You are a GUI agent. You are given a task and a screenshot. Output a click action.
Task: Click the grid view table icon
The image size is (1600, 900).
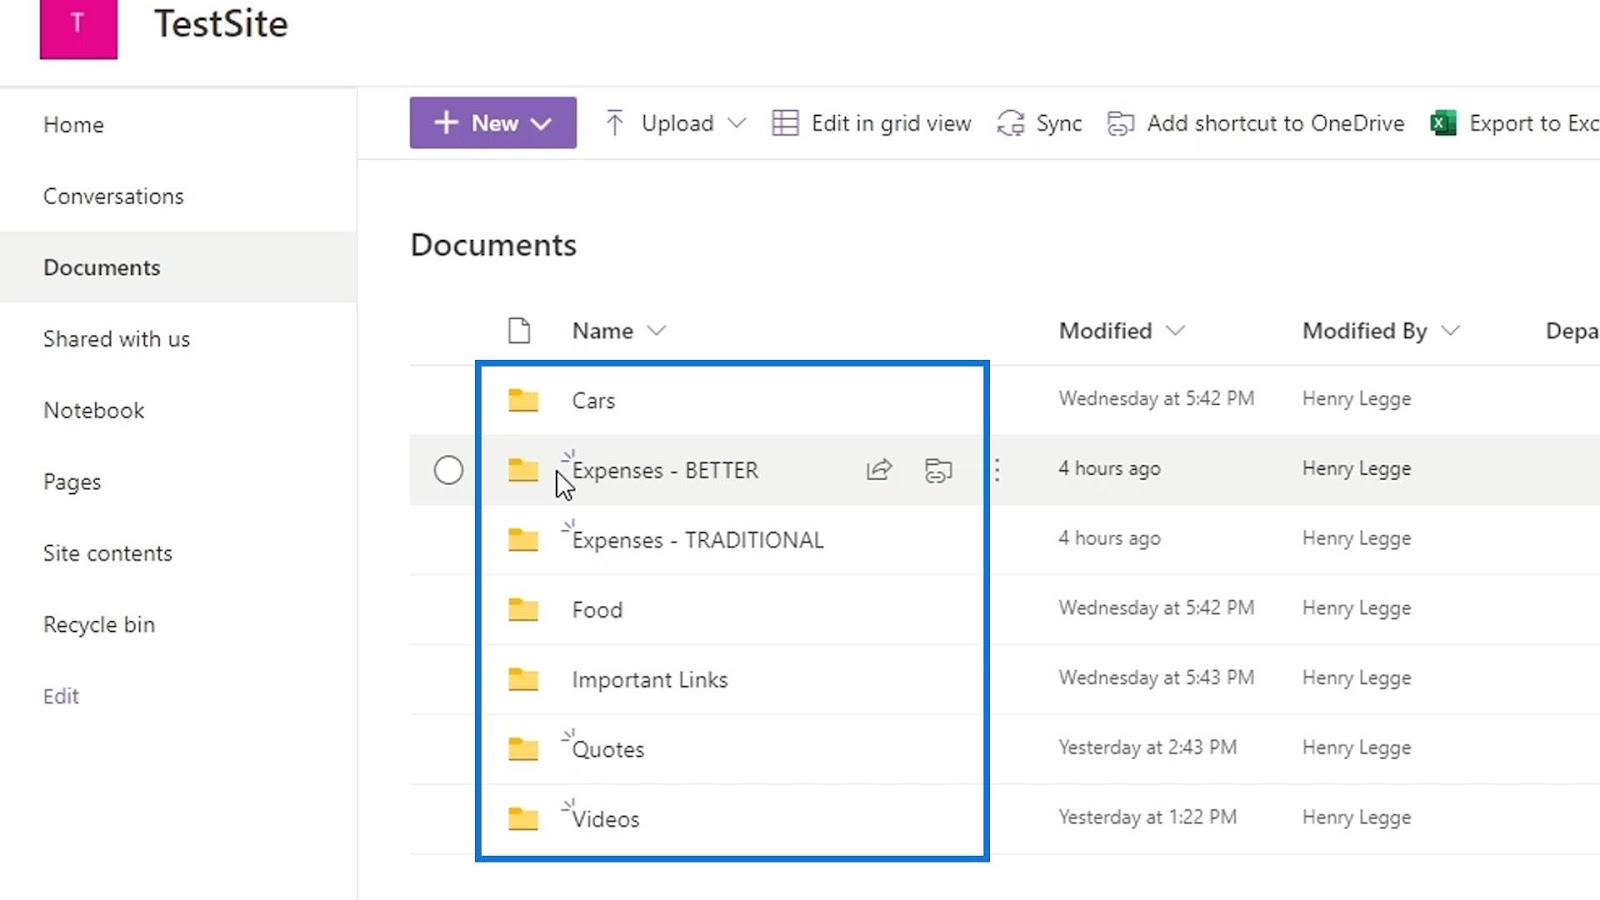tap(785, 123)
